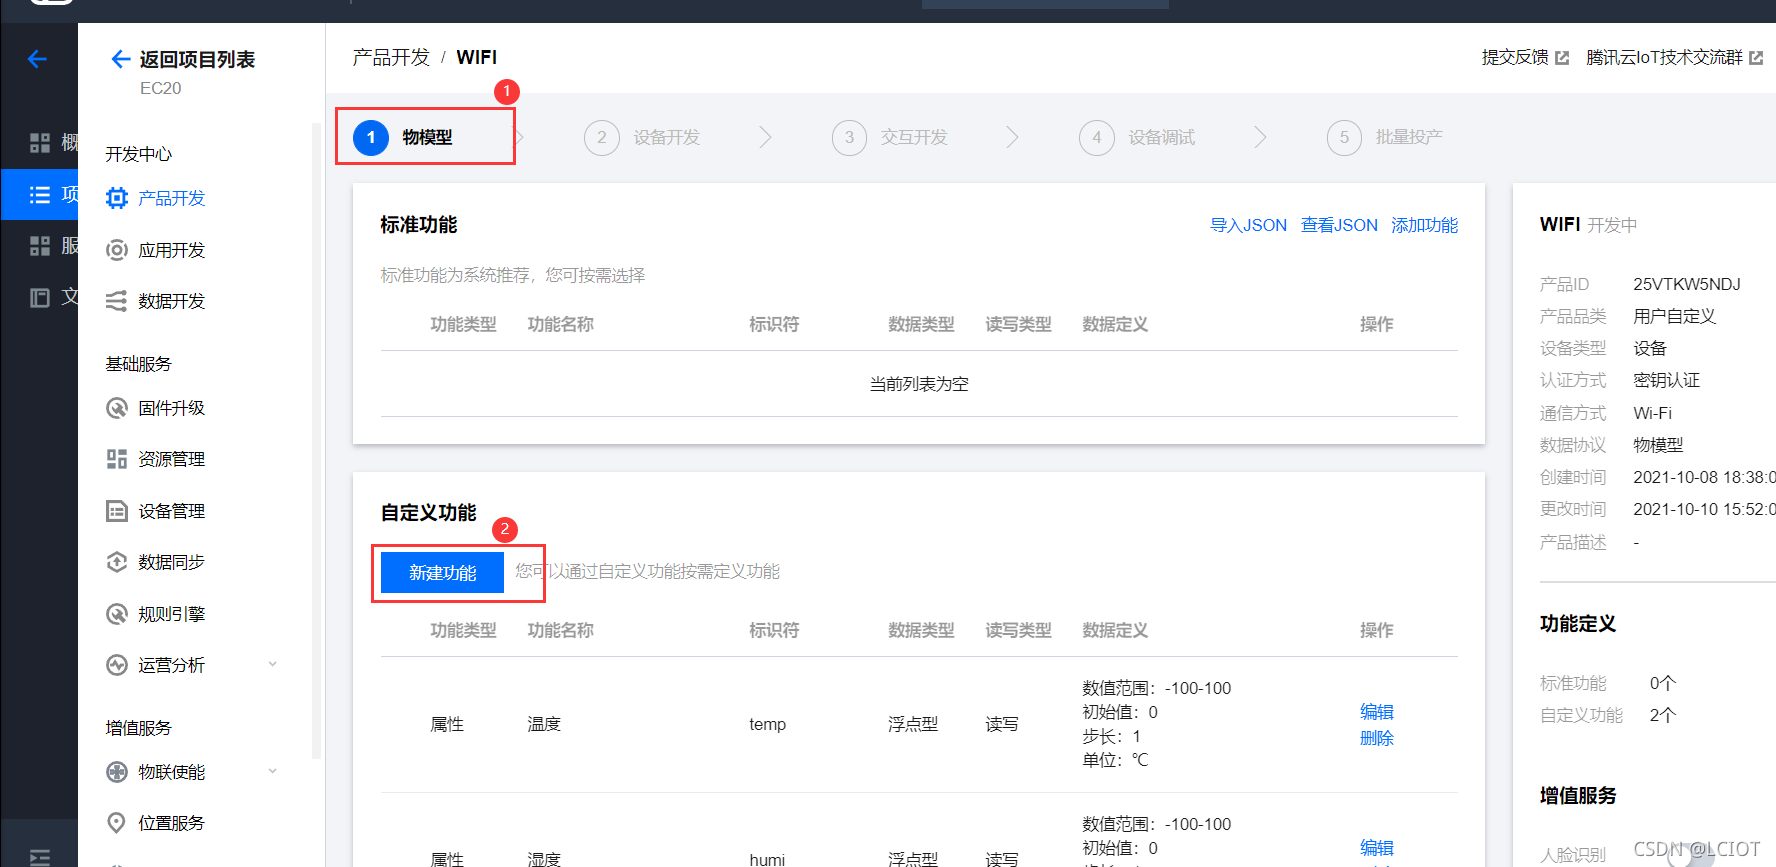The height and width of the screenshot is (867, 1776).
Task: Click the 返回项目列表 link
Action: click(197, 59)
